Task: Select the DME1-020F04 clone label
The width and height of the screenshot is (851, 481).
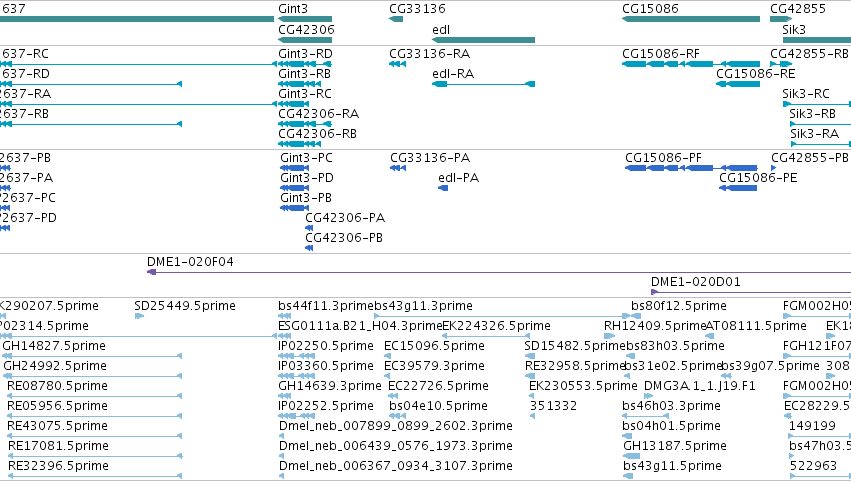Action: [190, 262]
